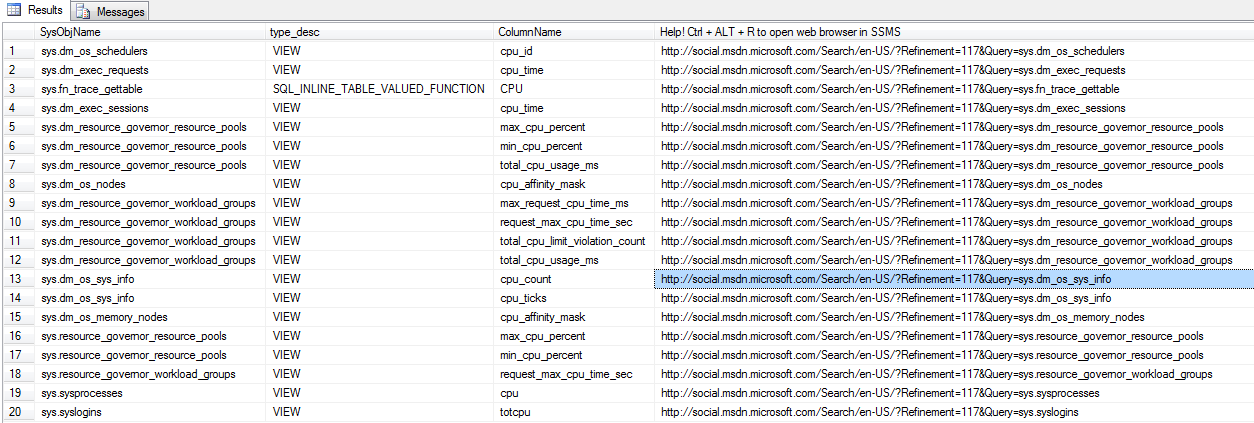Select the SQL_INLINE_TABLE_VALUED_FUNCTION cell
The width and height of the screenshot is (1254, 423).
pyautogui.click(x=378, y=89)
